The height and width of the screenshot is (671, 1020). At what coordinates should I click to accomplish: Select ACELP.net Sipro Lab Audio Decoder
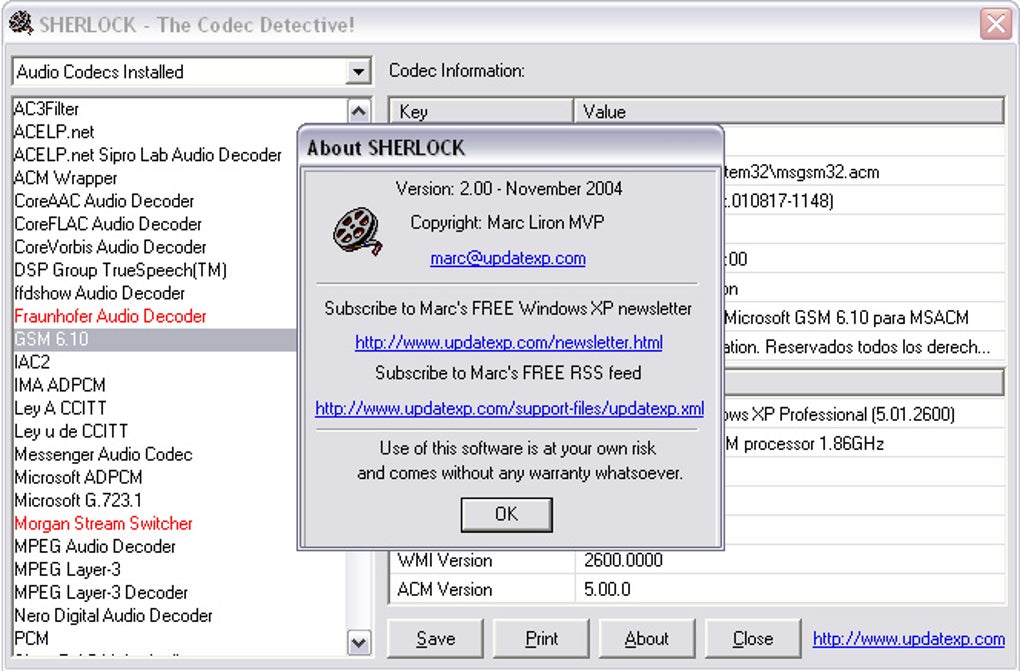click(x=148, y=155)
